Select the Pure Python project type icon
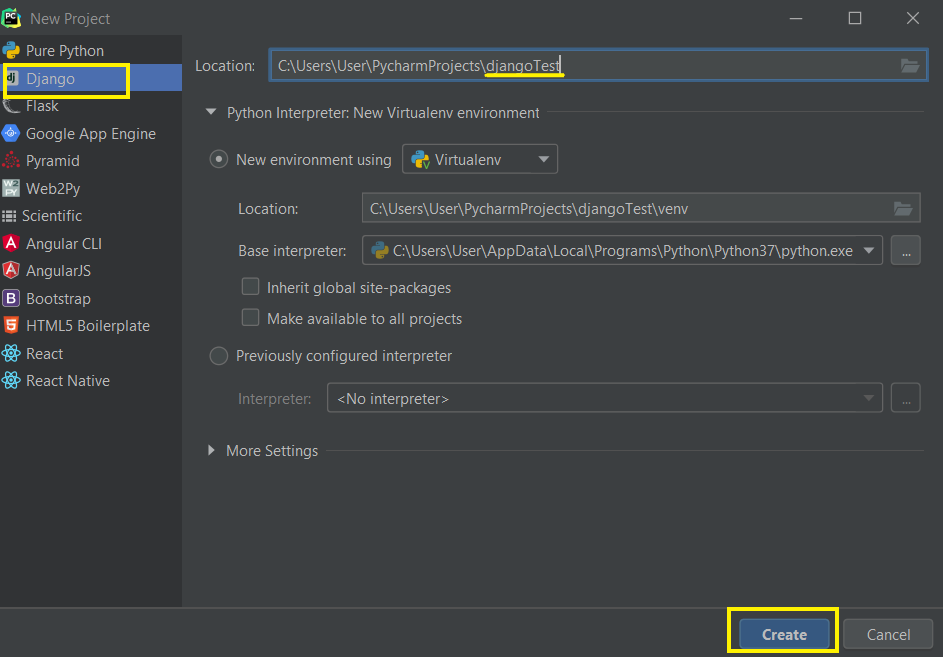The height and width of the screenshot is (657, 943). click(11, 51)
